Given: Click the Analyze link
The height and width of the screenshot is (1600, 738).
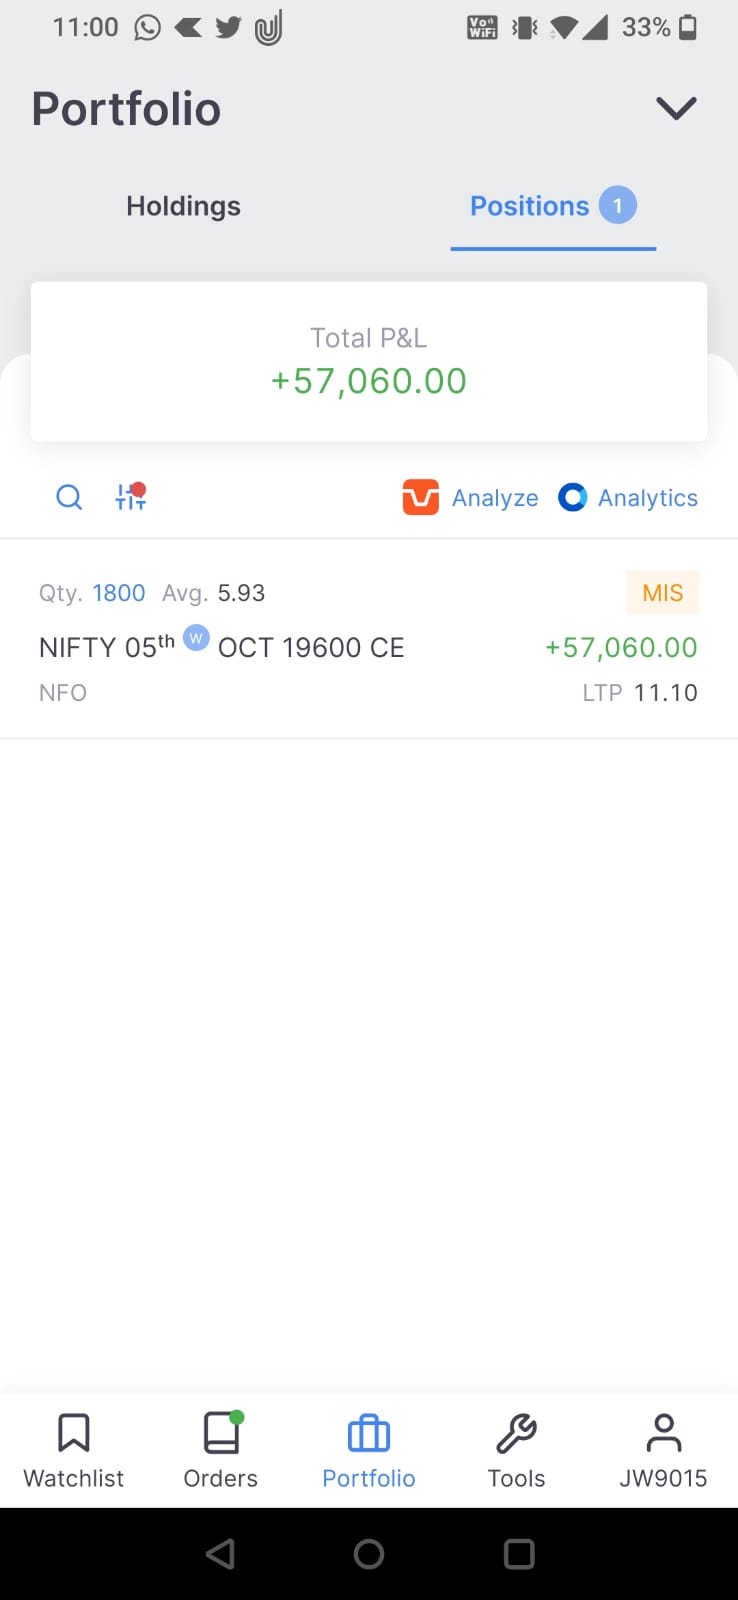Looking at the screenshot, I should tap(495, 498).
